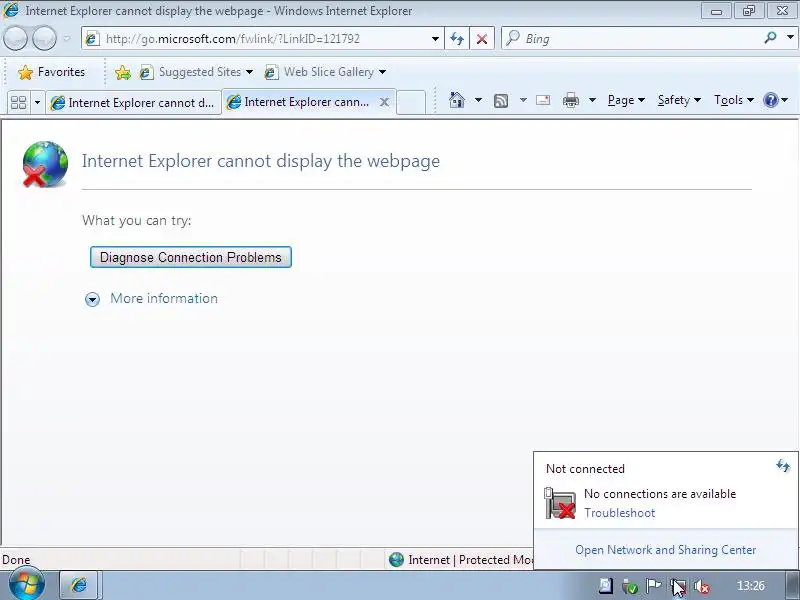This screenshot has height=600, width=800.
Task: Open the Help question mark menu
Action: coord(776,100)
